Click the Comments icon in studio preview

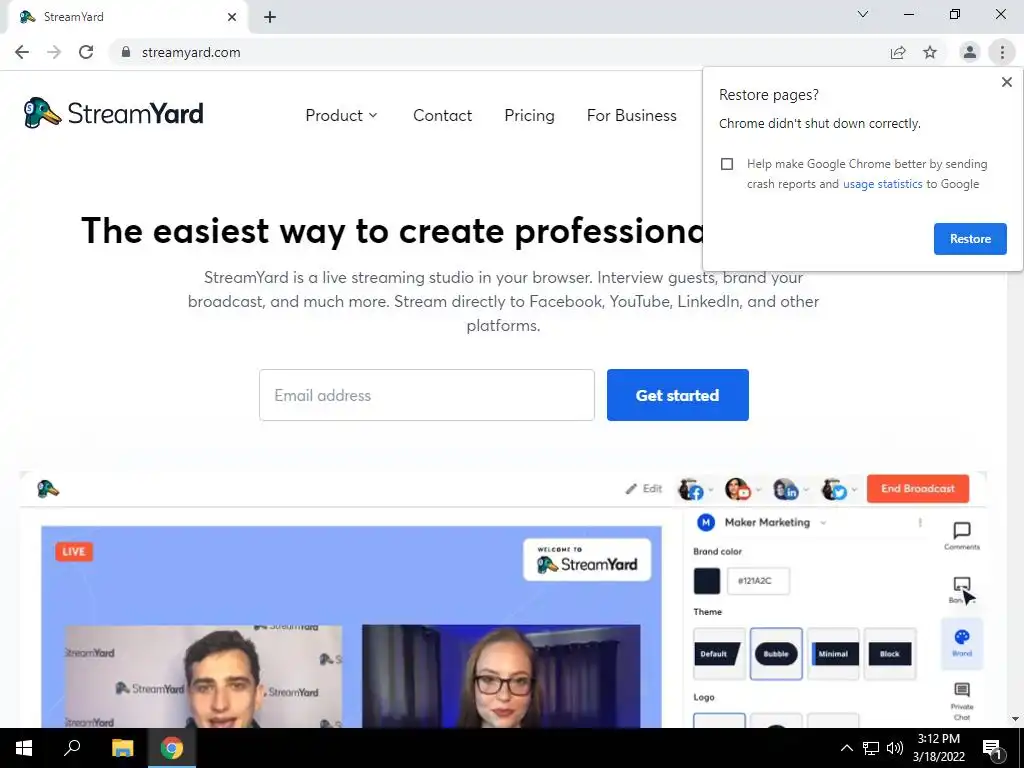[962, 536]
